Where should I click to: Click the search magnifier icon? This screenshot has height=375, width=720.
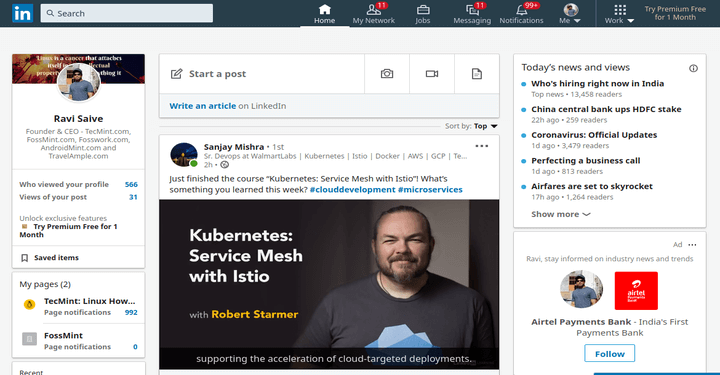(x=51, y=13)
